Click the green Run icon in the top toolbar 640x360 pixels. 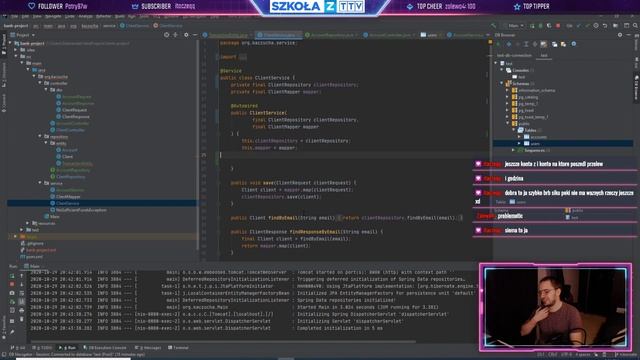tap(532, 26)
